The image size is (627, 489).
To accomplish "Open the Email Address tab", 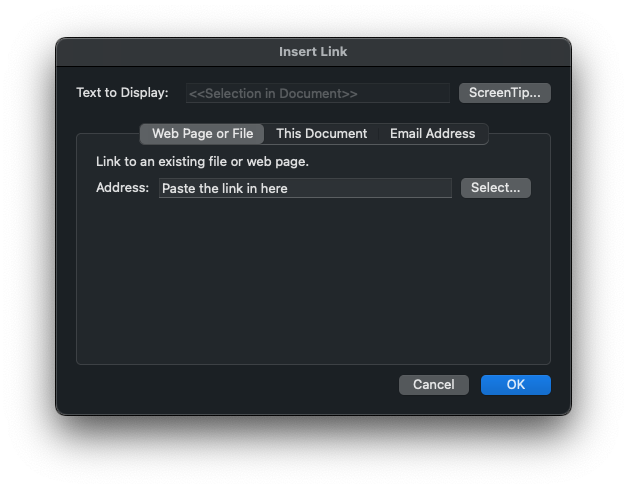I will (x=432, y=134).
